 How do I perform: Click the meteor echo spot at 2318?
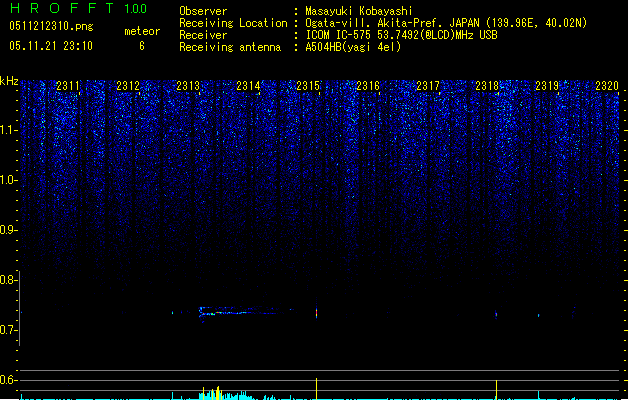496,315
